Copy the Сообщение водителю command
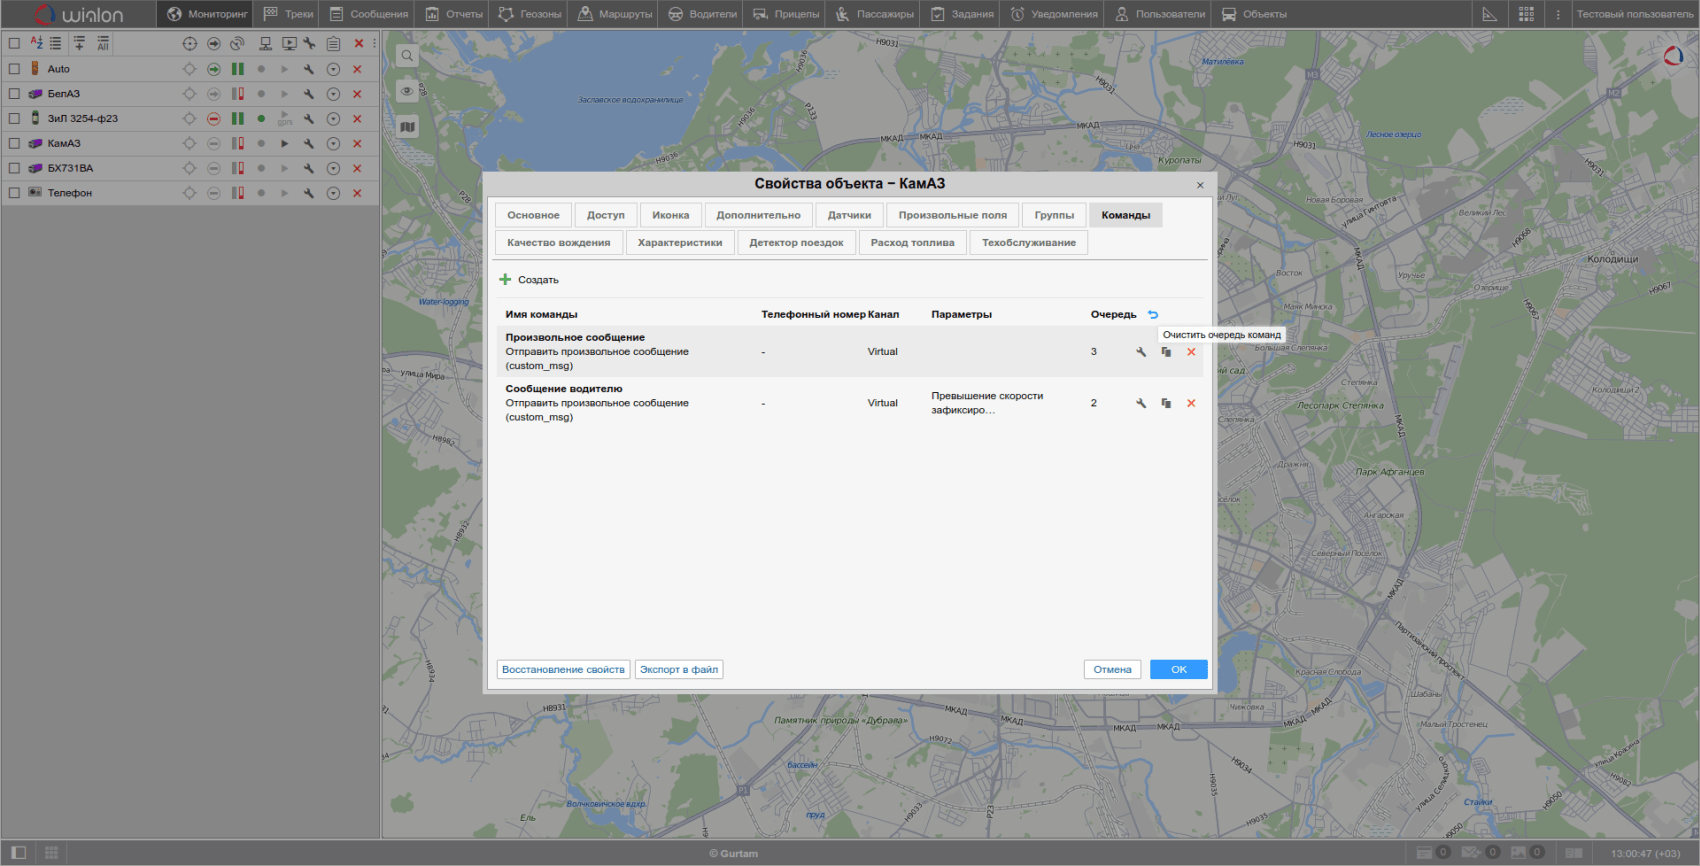 pos(1166,403)
